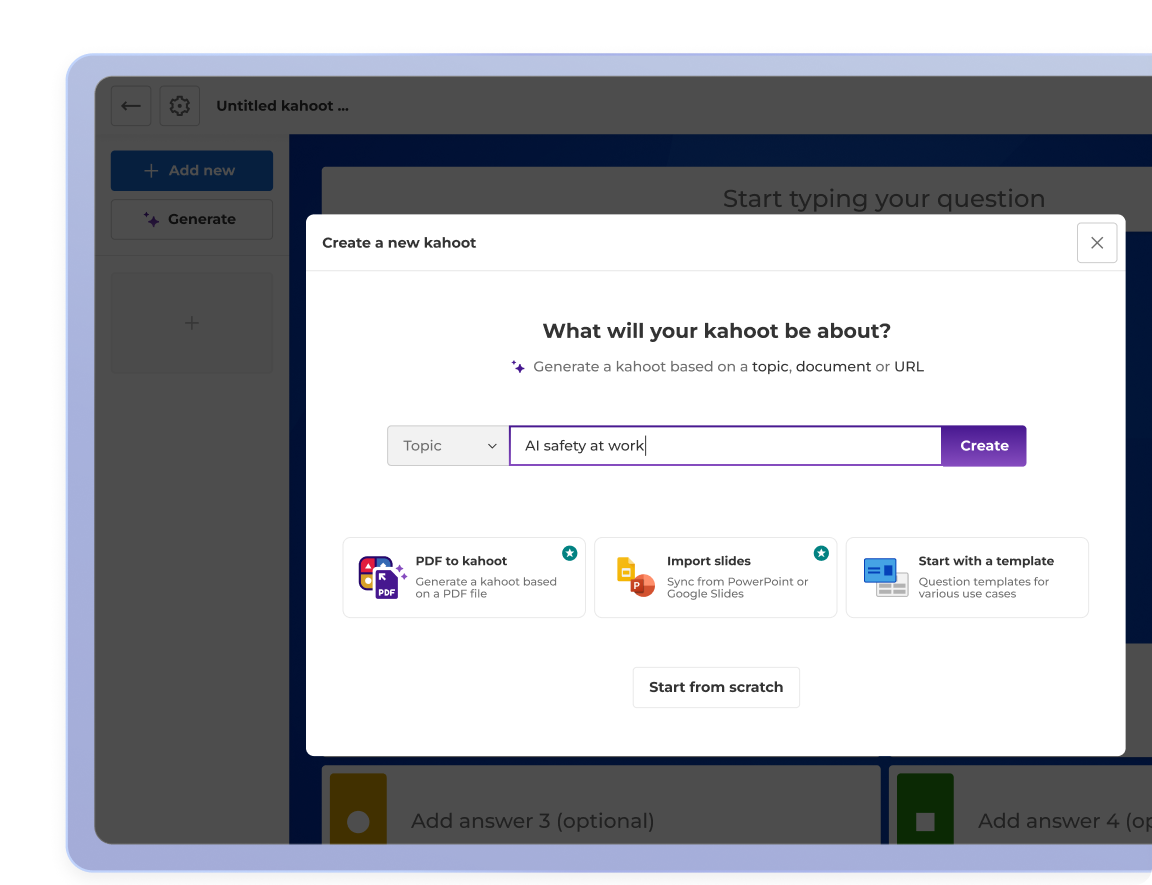Click Add answer 3 (optional) field
The height and width of the screenshot is (885, 1152).
(601, 806)
